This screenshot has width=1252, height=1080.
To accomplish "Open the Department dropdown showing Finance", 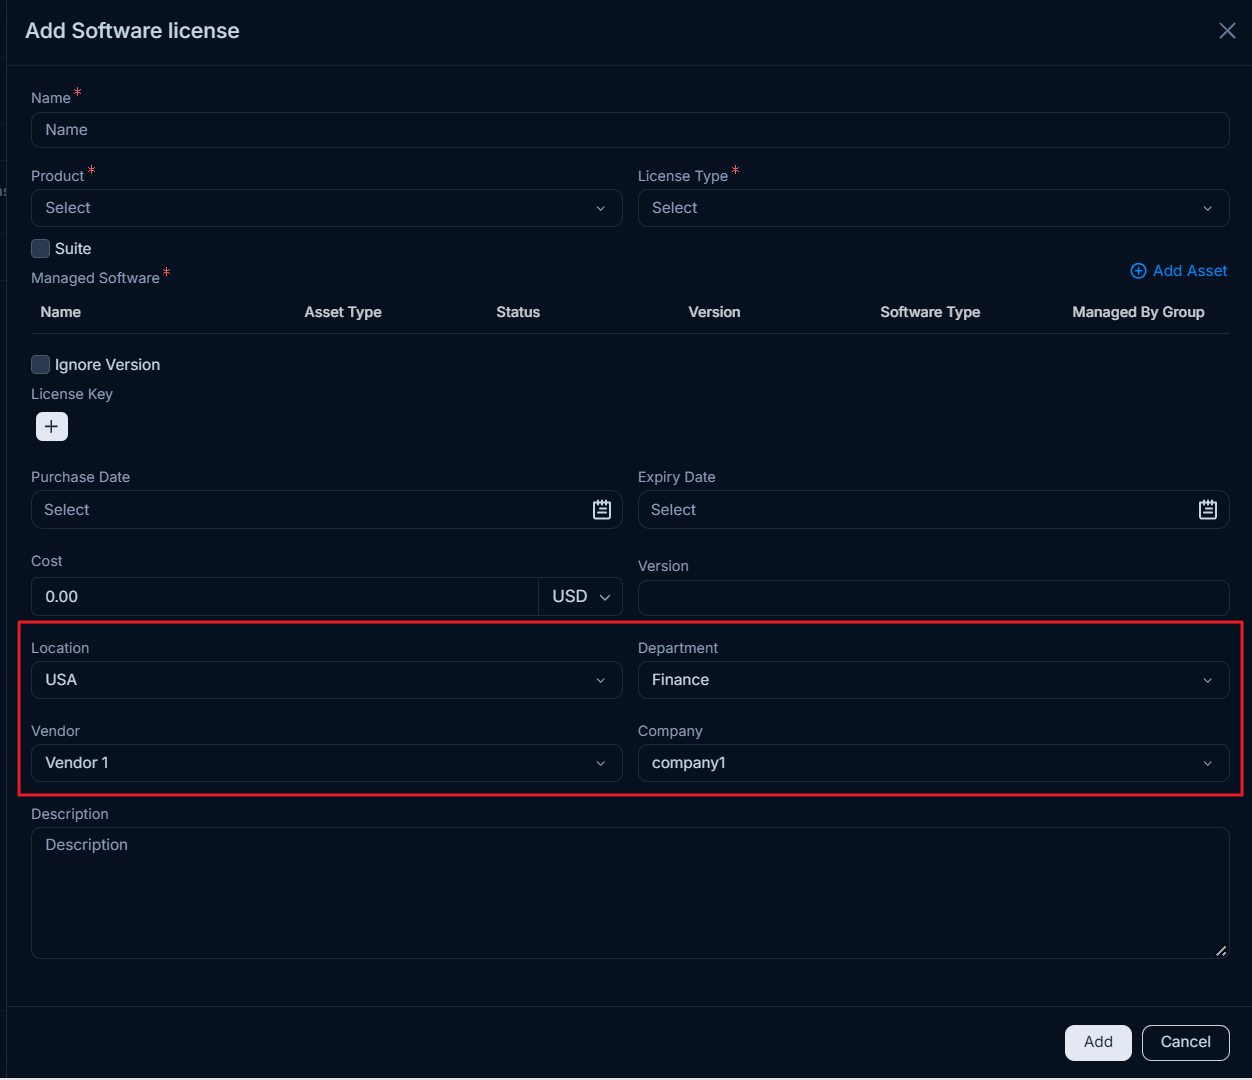I will click(x=934, y=680).
